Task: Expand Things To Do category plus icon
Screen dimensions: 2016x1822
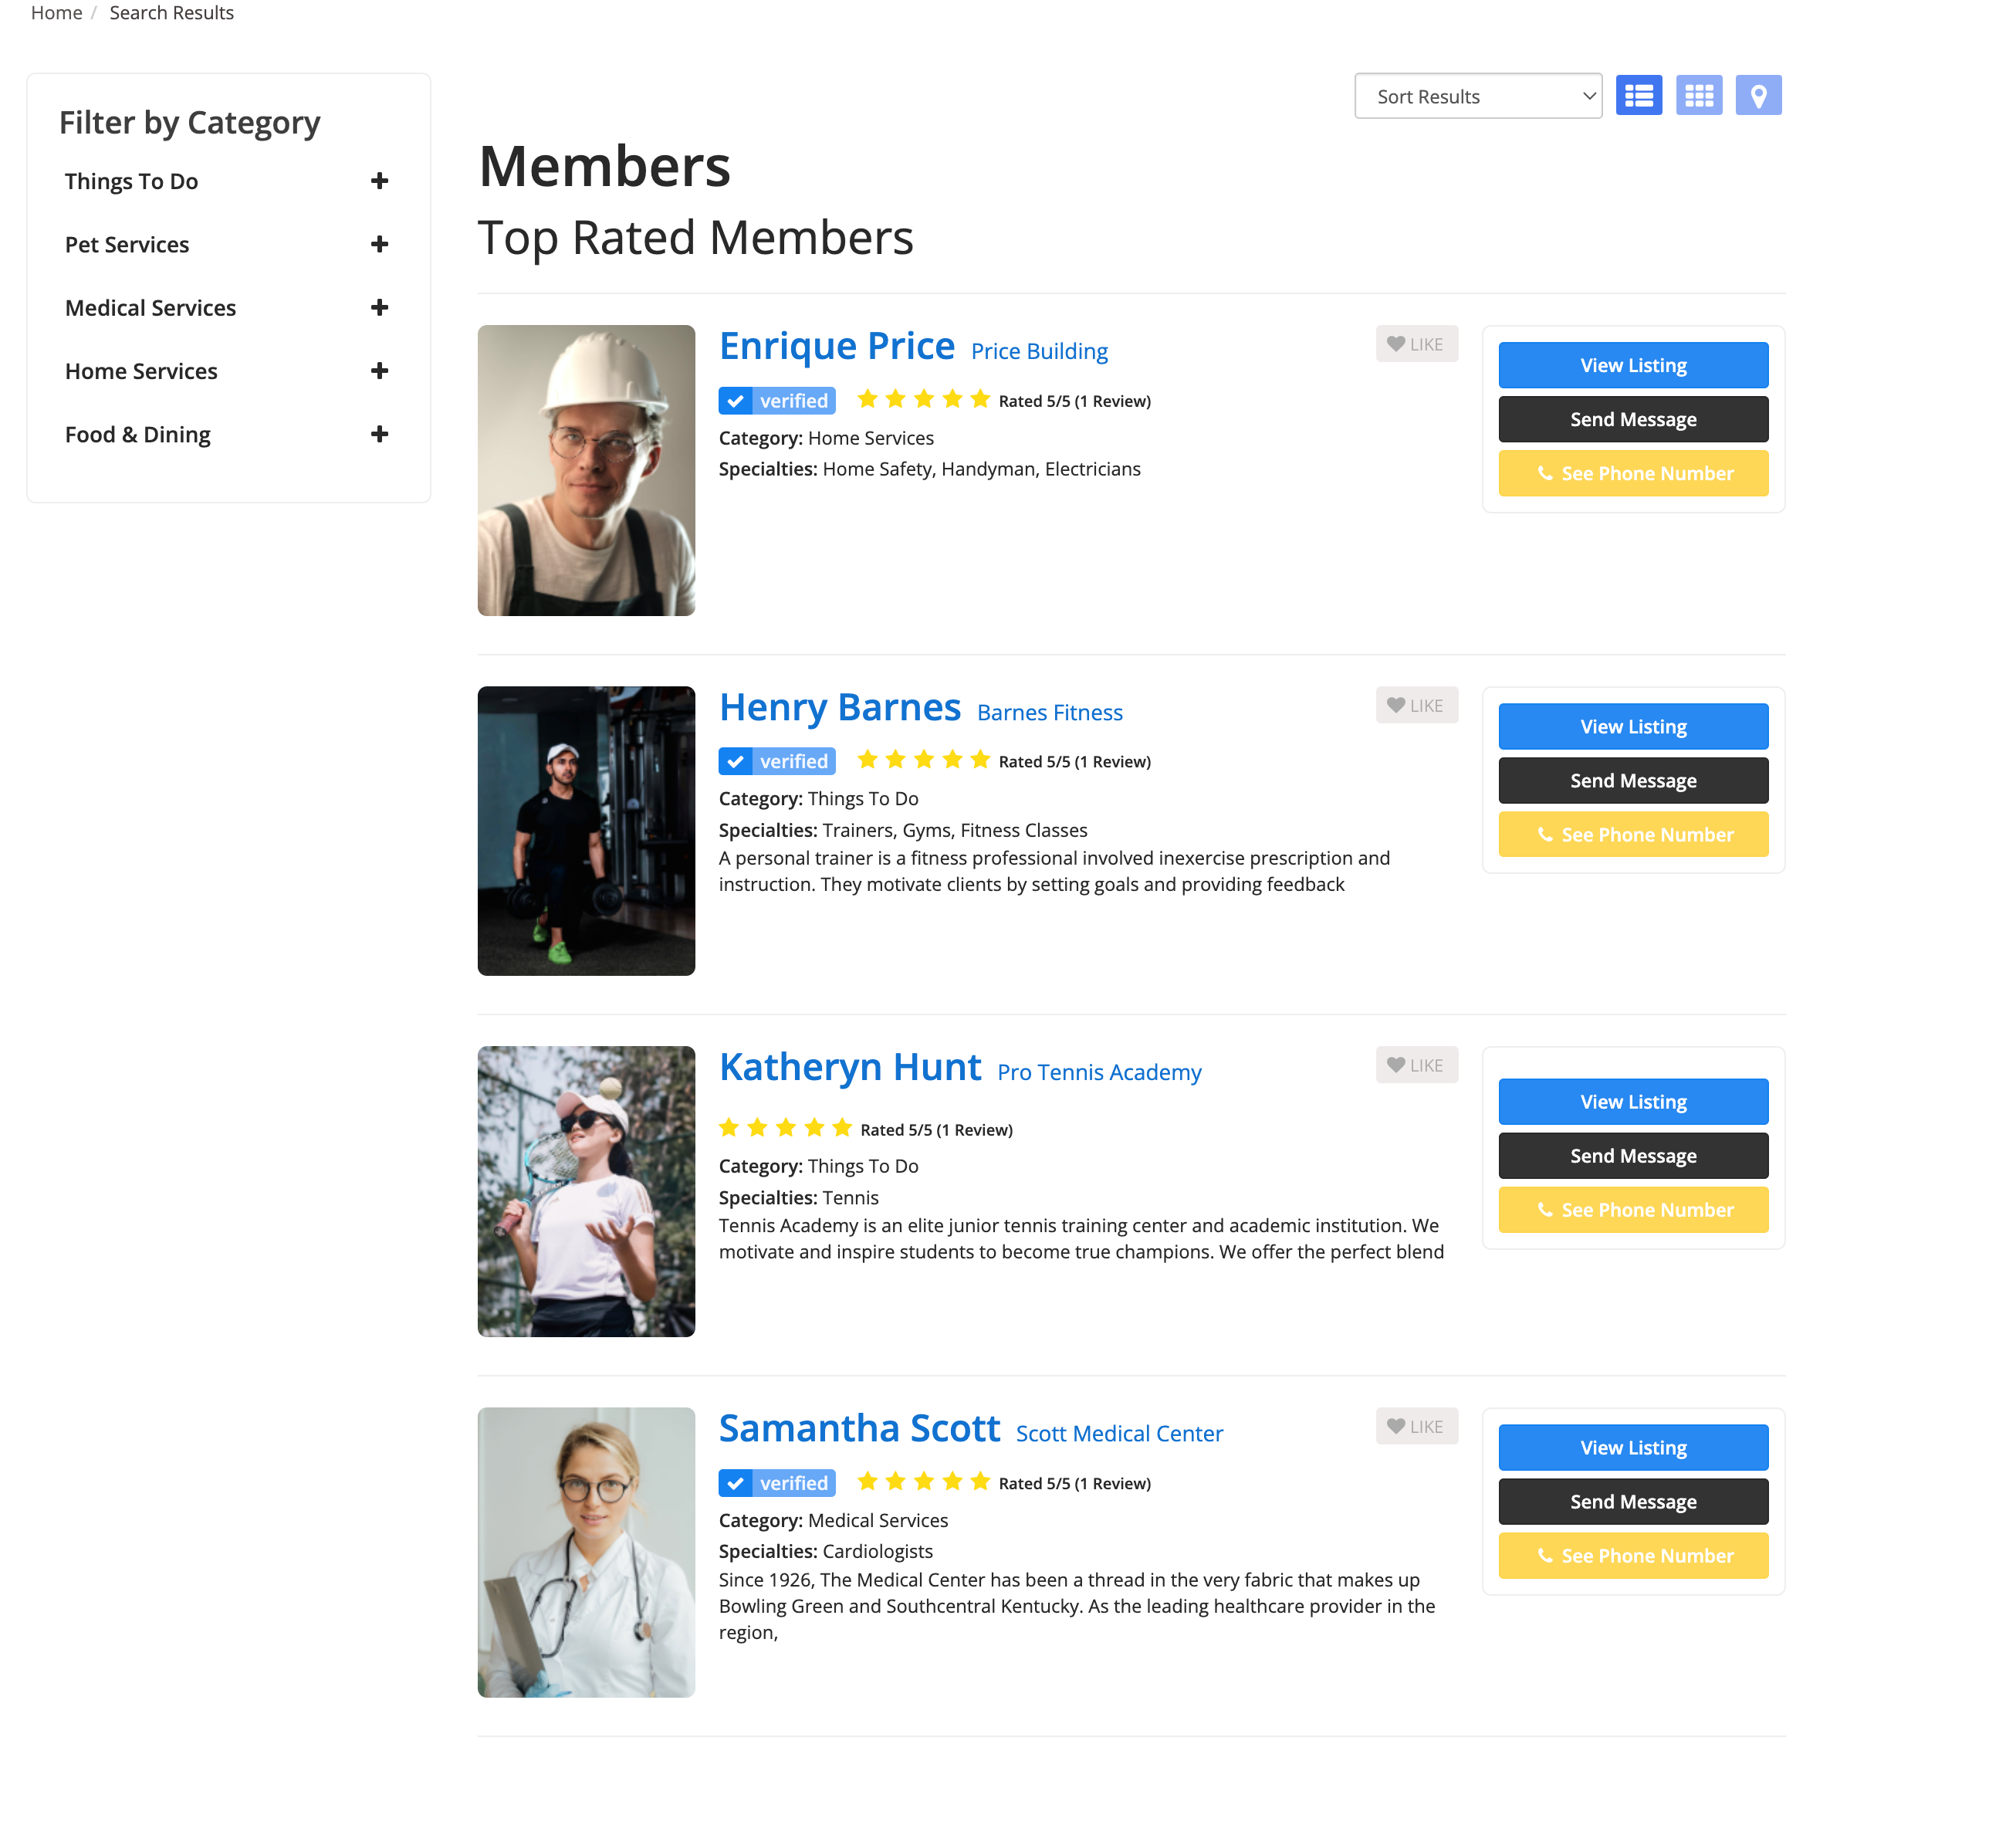Action: click(379, 181)
